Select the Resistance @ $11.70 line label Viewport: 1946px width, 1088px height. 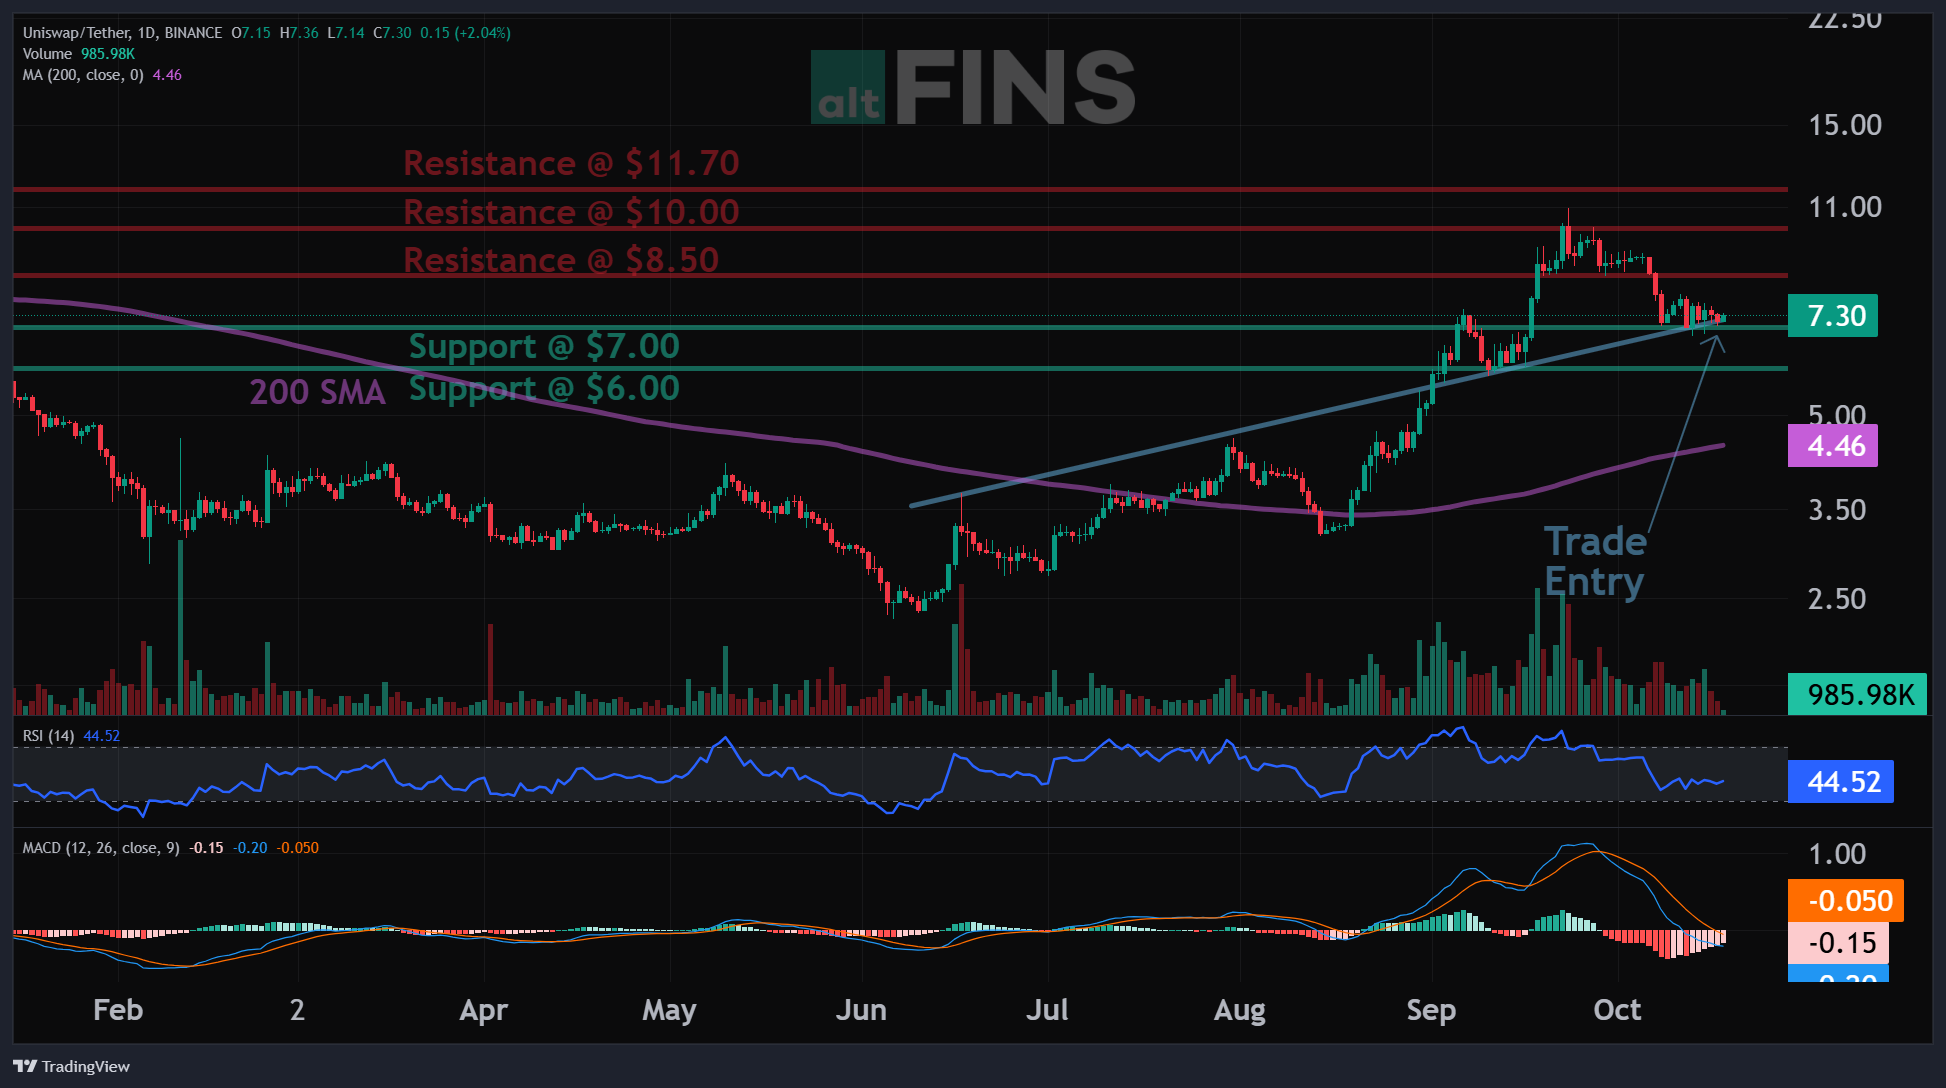pos(571,163)
